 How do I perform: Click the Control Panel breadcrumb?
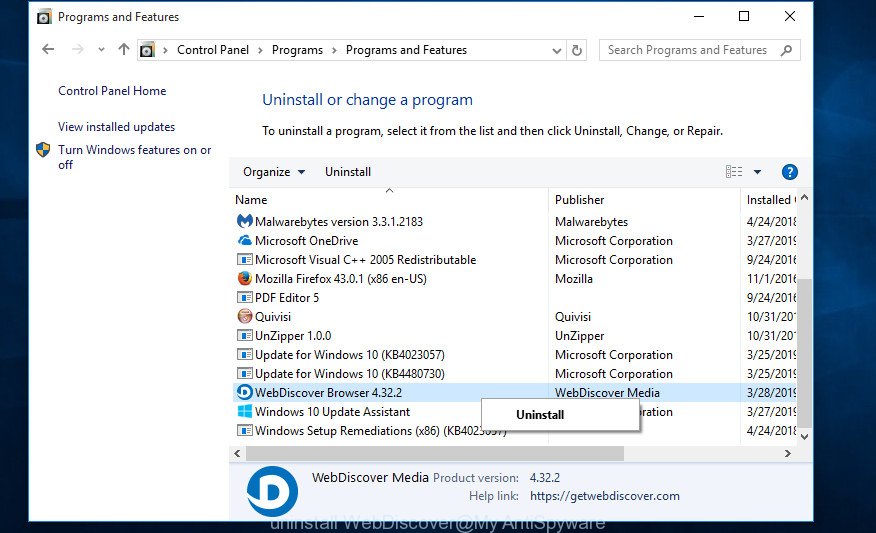[213, 50]
